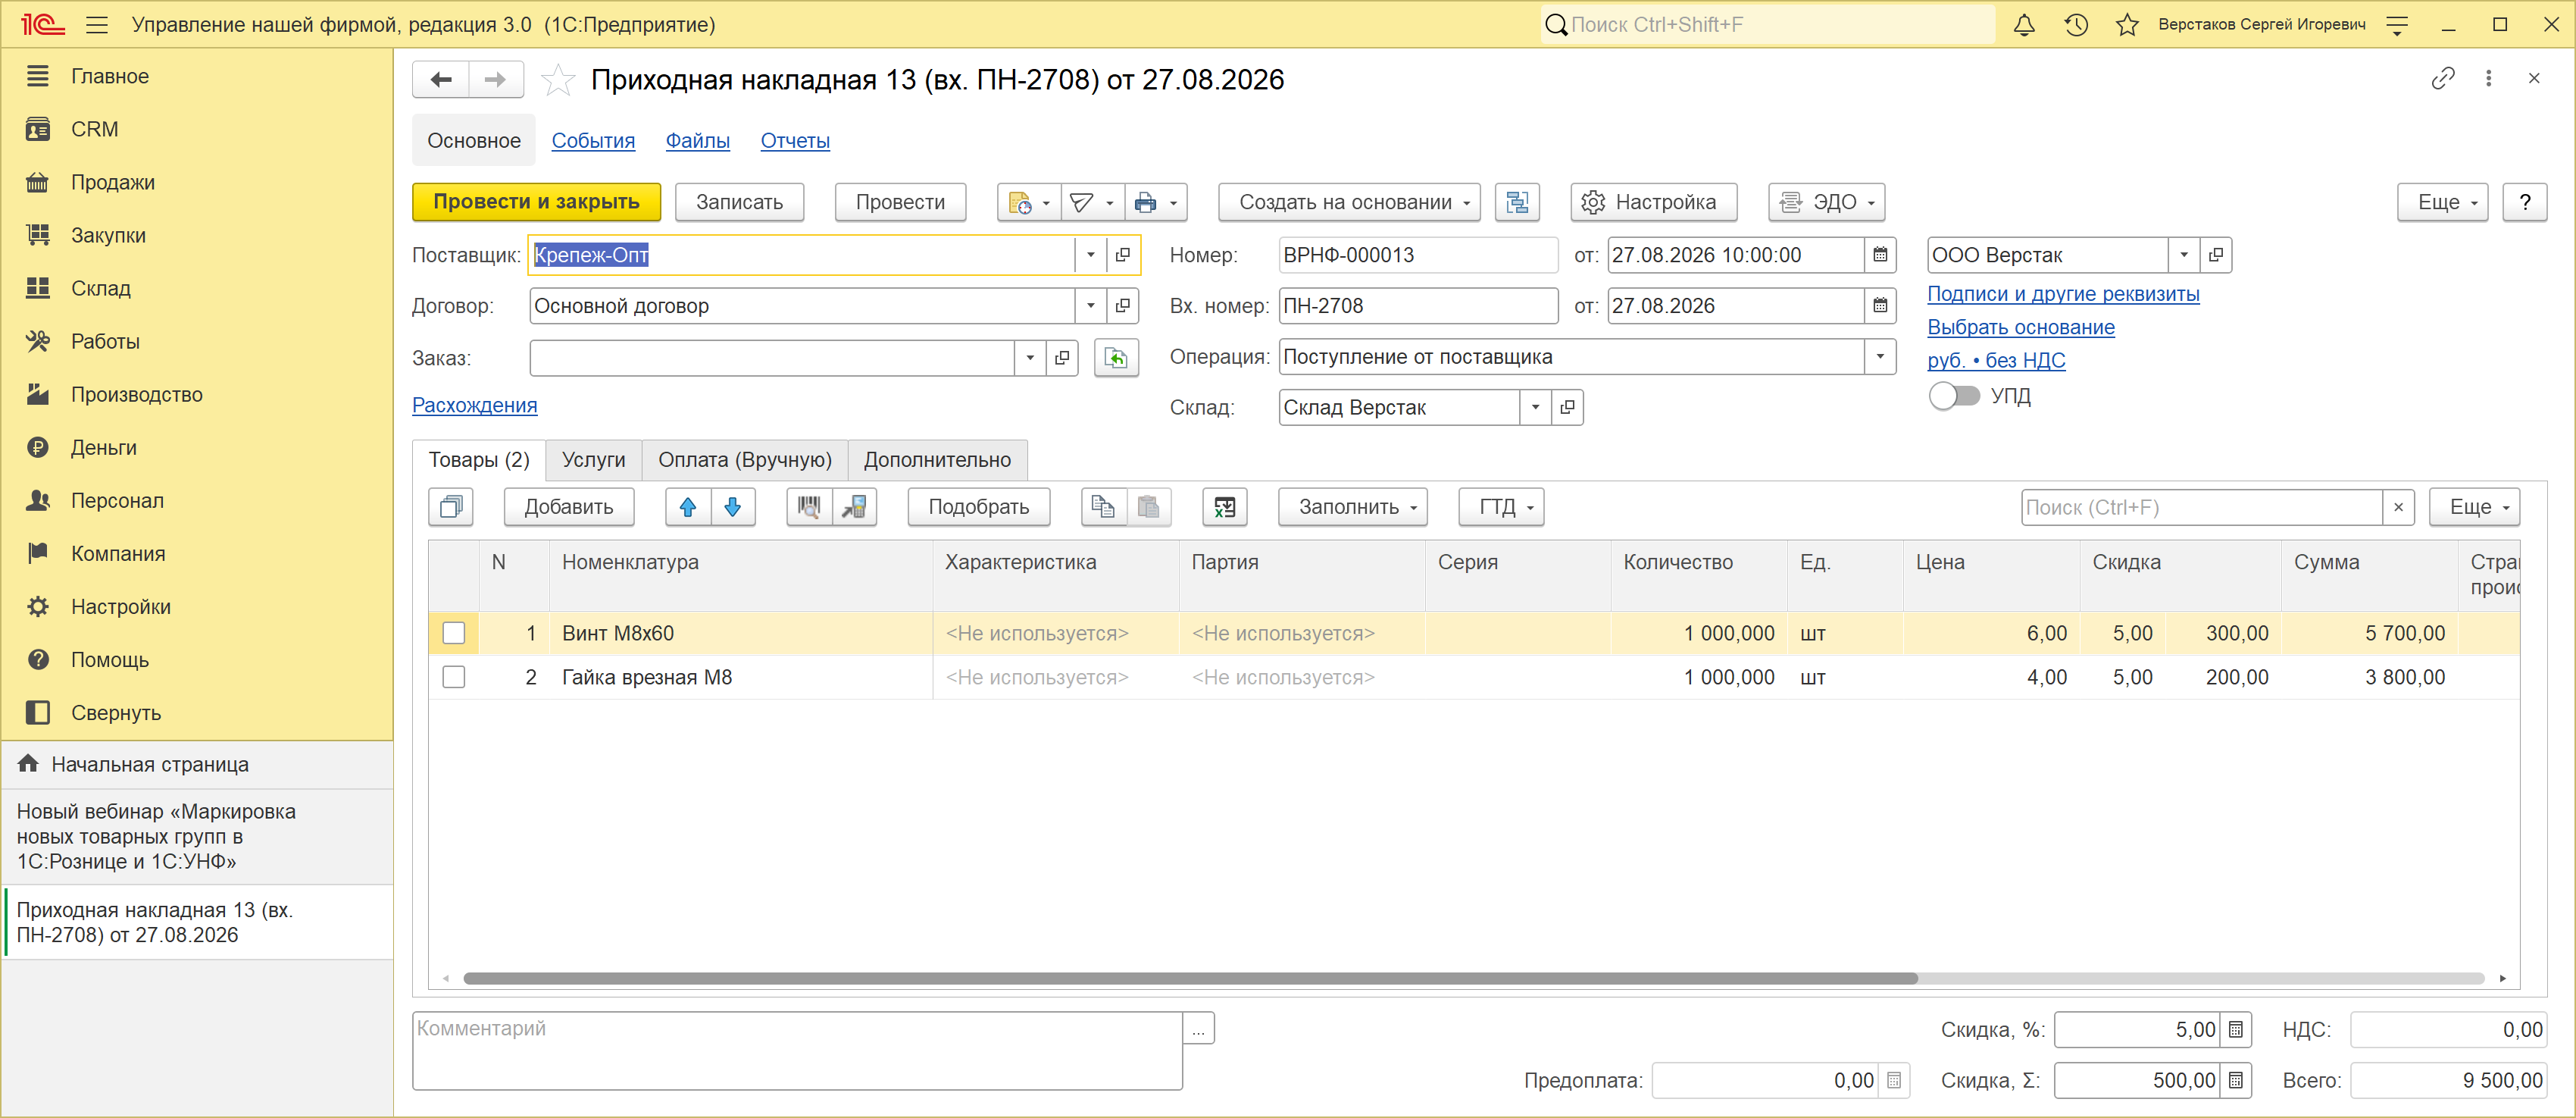Open the Оплата (Вручную) tab

tap(745, 460)
